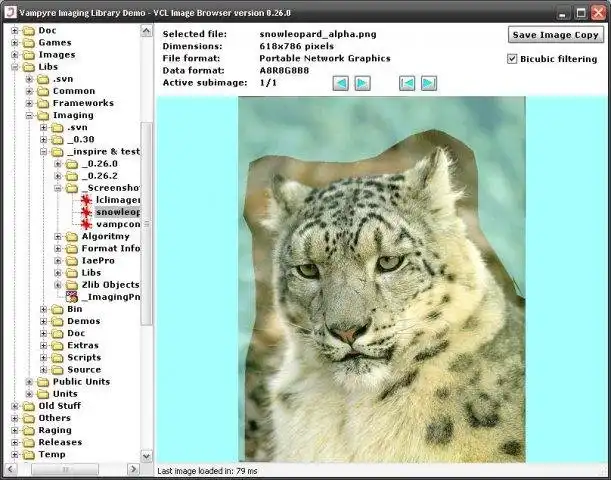The image size is (611, 480).
Task: Click the Portable Network Graphics format value
Action: pyautogui.click(x=325, y=58)
